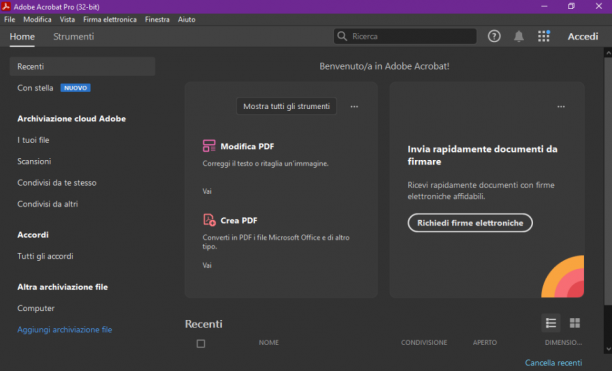Viewport: 612px width, 371px height.
Task: Click Richiedi firme elettroniche button
Action: (470, 223)
